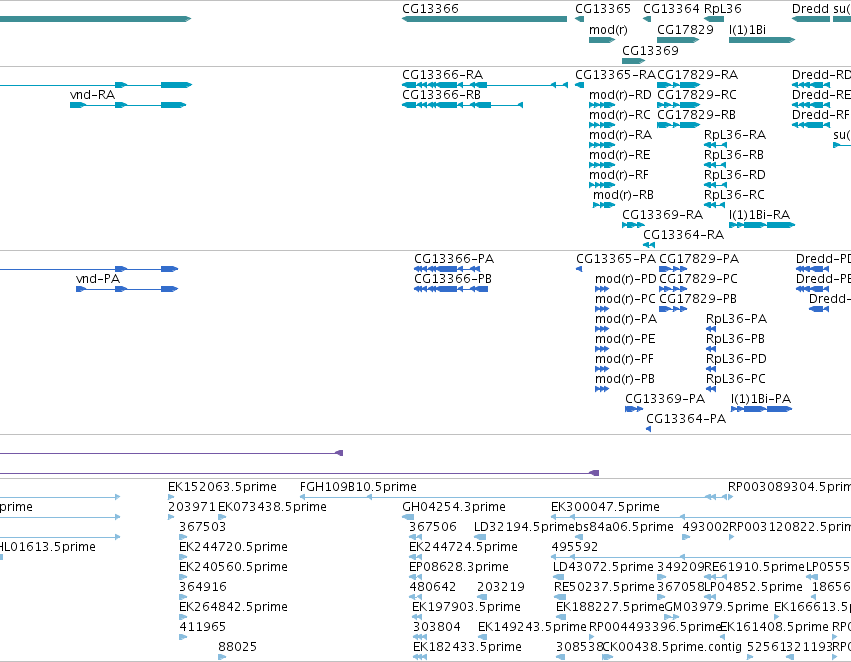Click the CG13369 gene label
The height and width of the screenshot is (662, 851).
coord(650,50)
